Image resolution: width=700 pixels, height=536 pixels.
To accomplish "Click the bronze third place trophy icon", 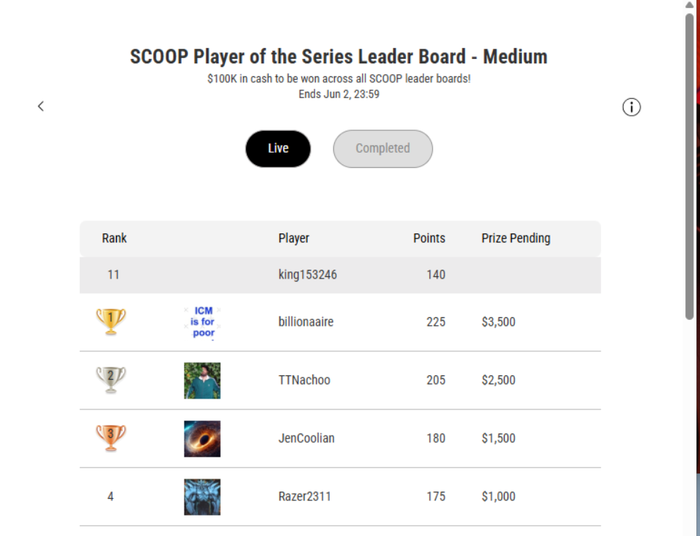I will [111, 438].
